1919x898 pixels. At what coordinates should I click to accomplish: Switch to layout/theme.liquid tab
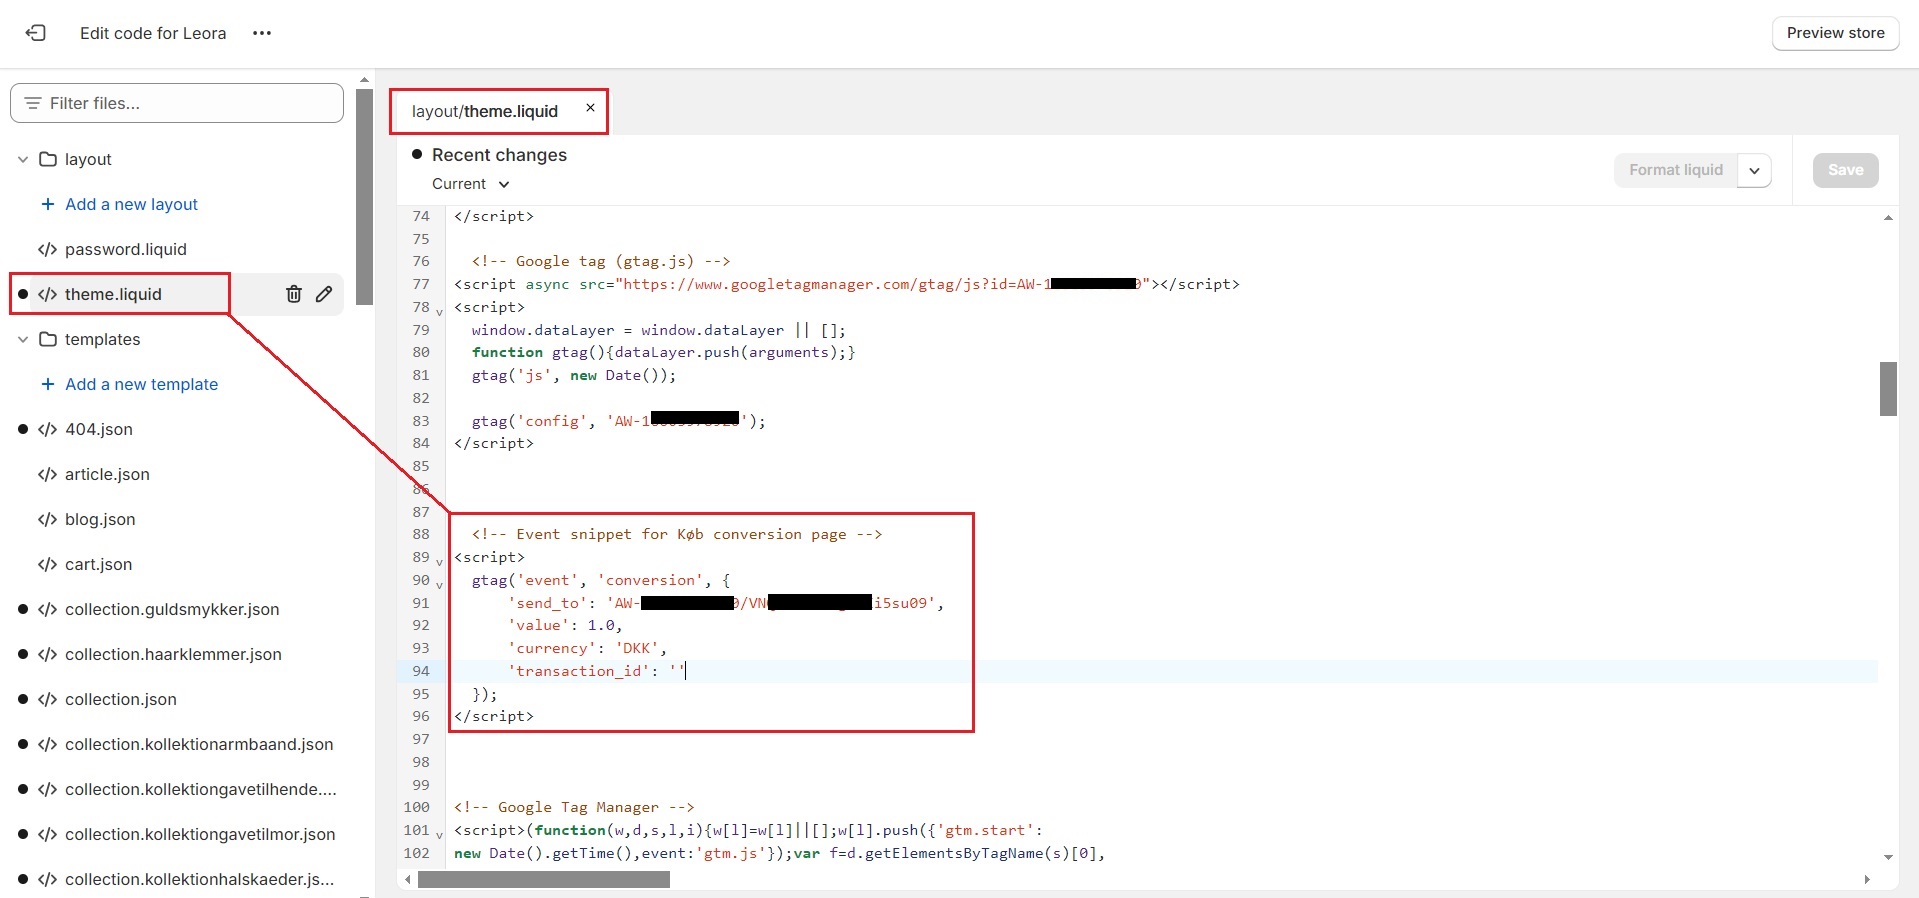coord(485,111)
